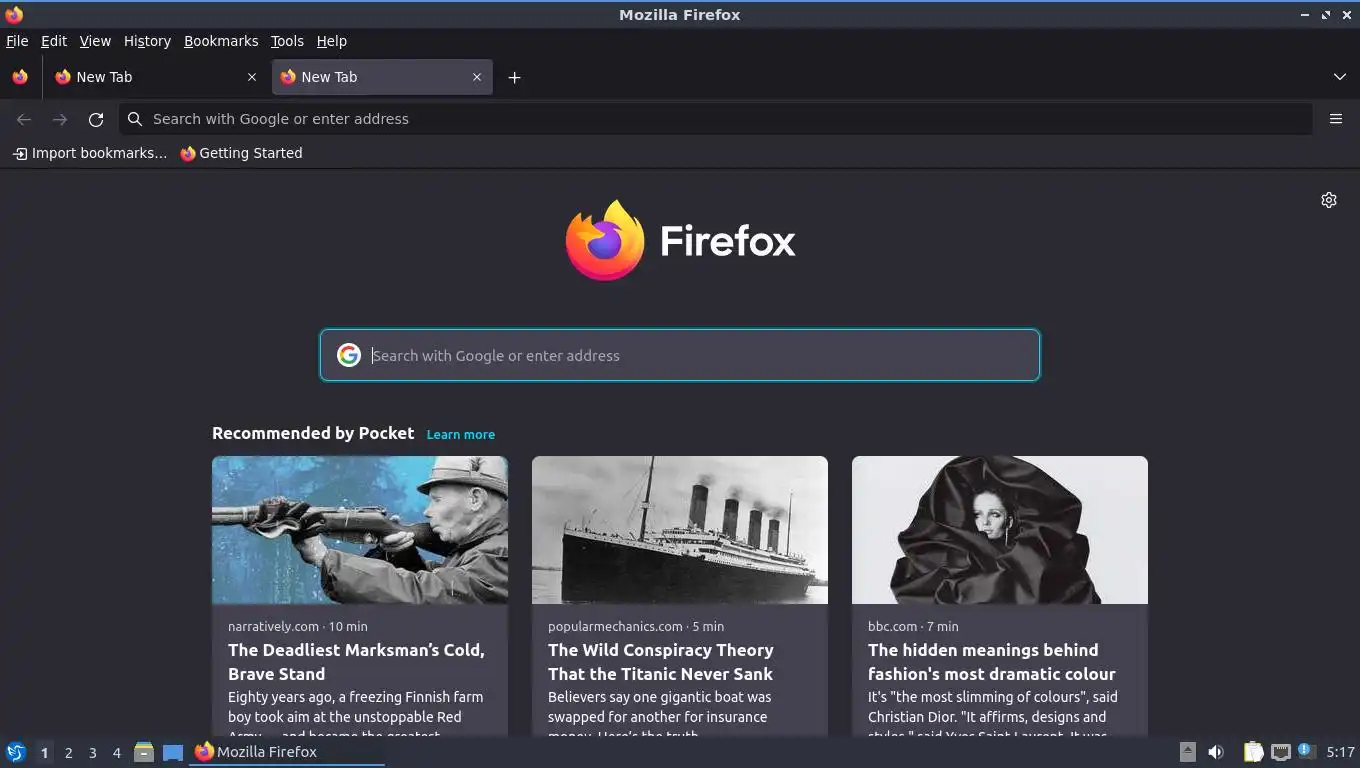
Task: Open the update notification tray icon
Action: click(x=1306, y=751)
